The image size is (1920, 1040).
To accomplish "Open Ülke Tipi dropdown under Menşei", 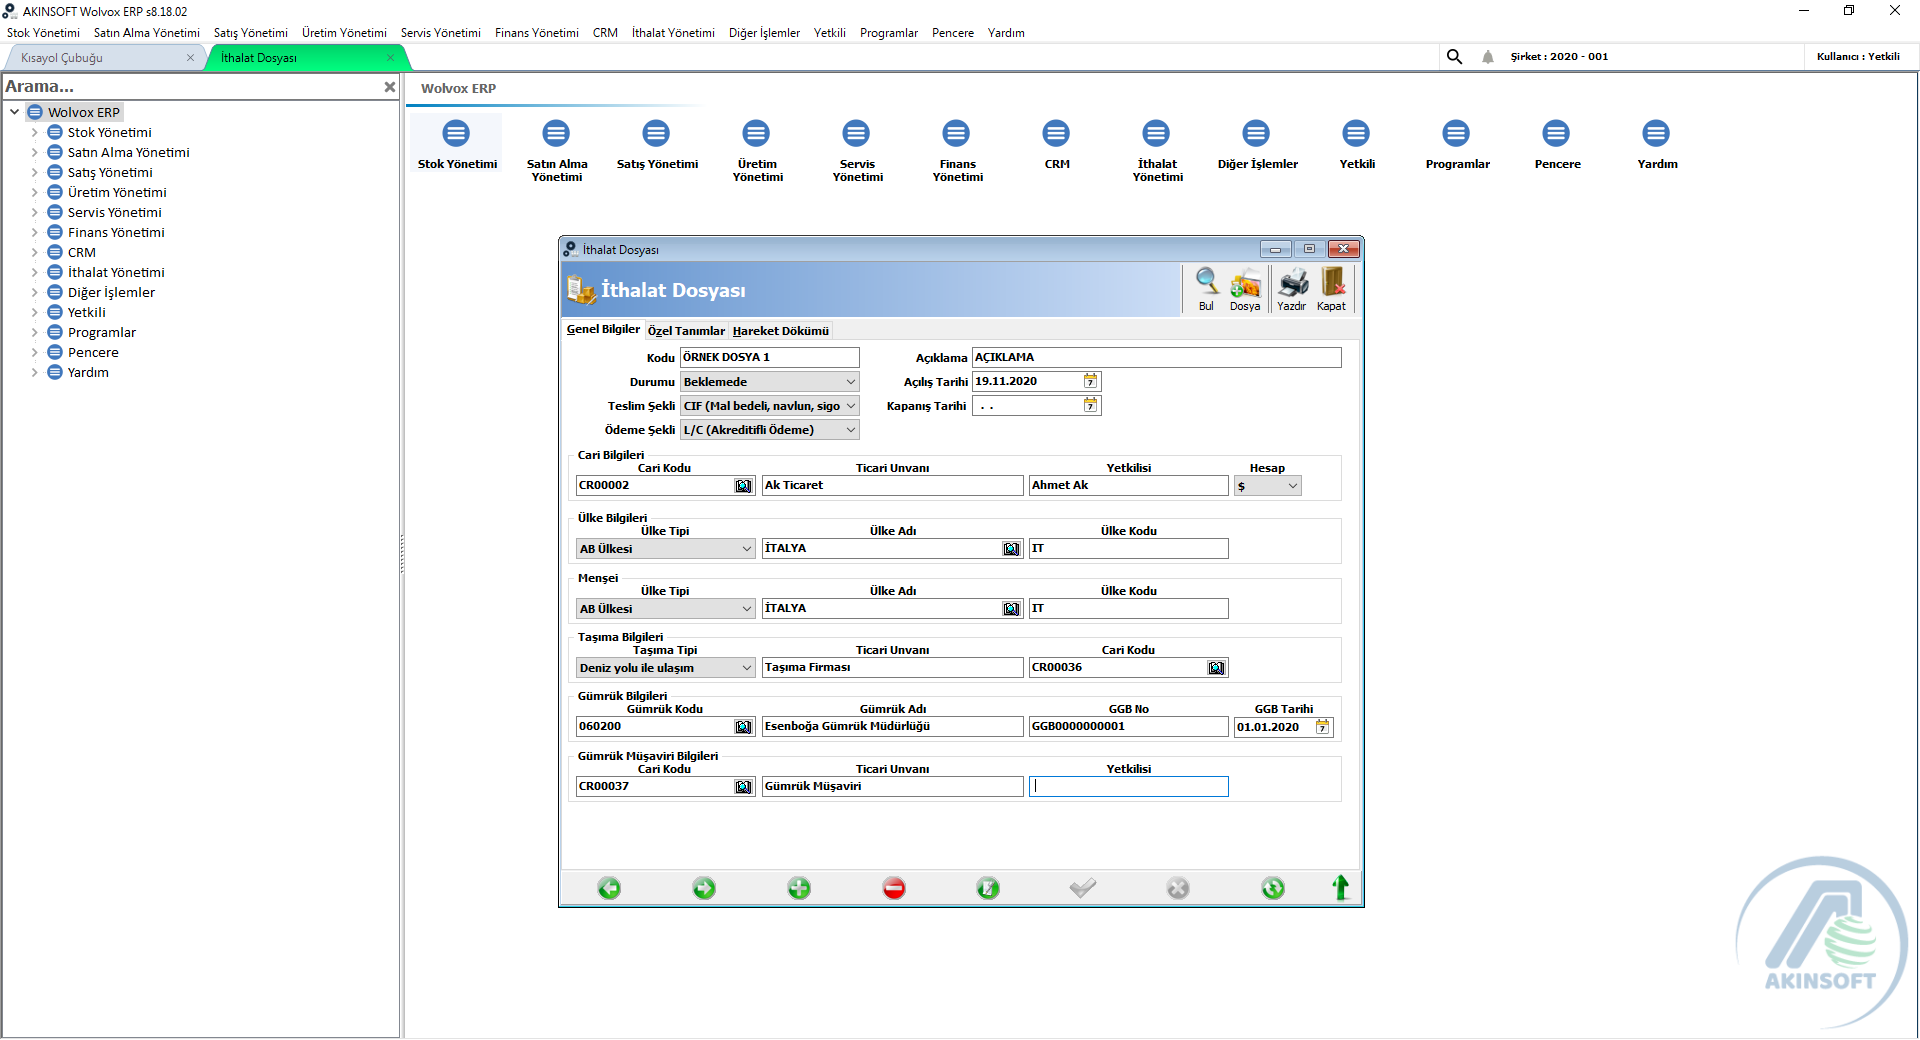I will pyautogui.click(x=665, y=609).
